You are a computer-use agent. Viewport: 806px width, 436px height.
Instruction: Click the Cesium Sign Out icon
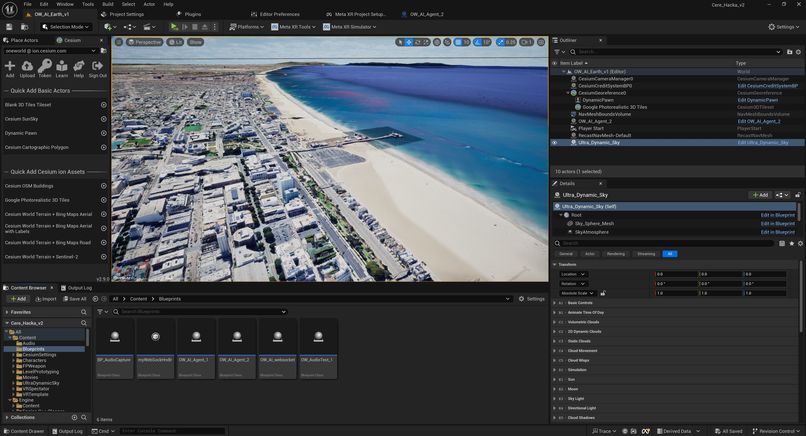[x=97, y=65]
